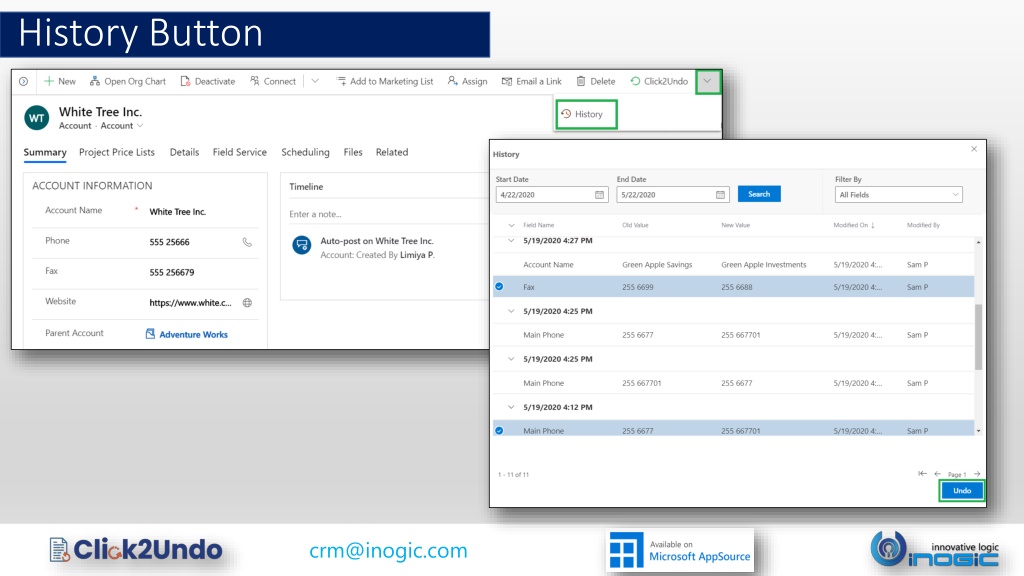Open Org Chart from the command bar
This screenshot has height=576, width=1024.
(128, 82)
